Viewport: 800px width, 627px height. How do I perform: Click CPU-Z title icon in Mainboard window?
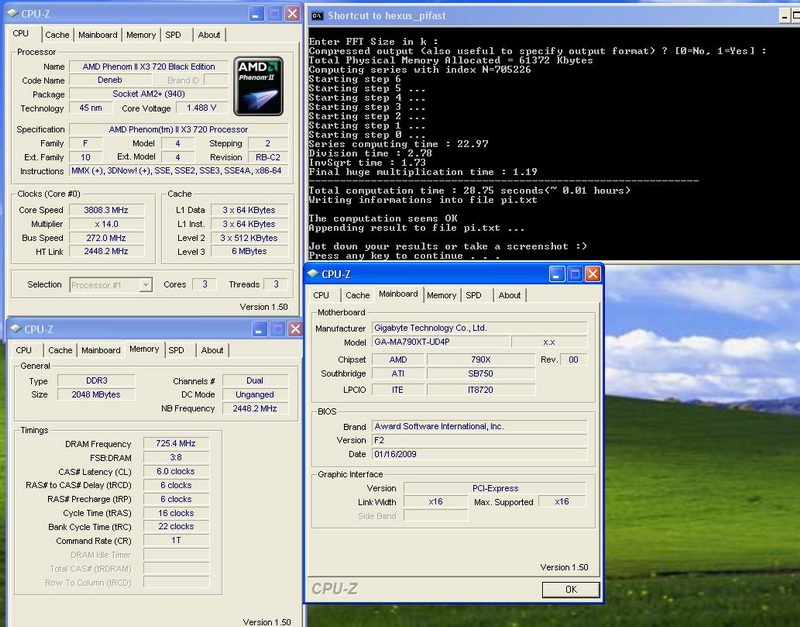tap(313, 274)
